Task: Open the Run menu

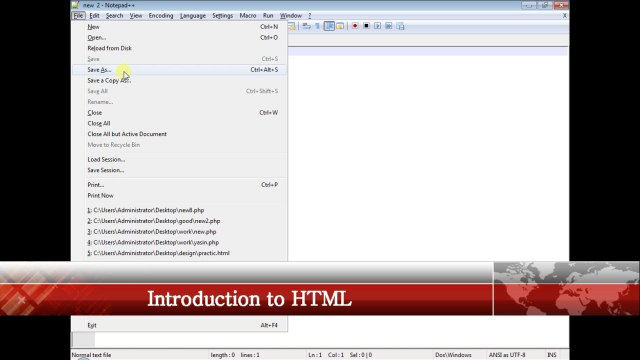Action: click(x=268, y=16)
